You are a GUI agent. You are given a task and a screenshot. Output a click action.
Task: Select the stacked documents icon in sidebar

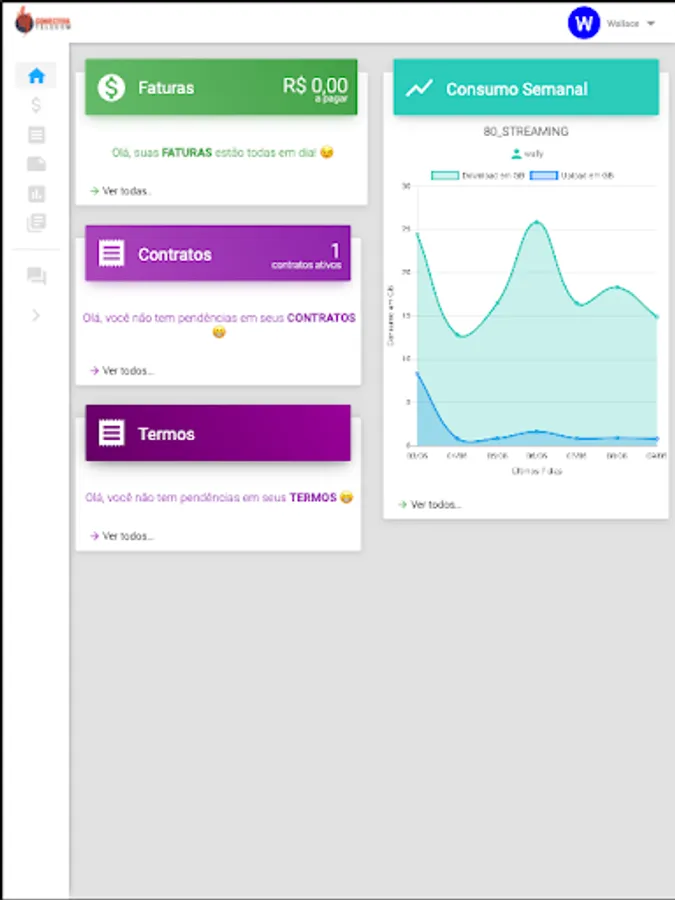(36, 223)
